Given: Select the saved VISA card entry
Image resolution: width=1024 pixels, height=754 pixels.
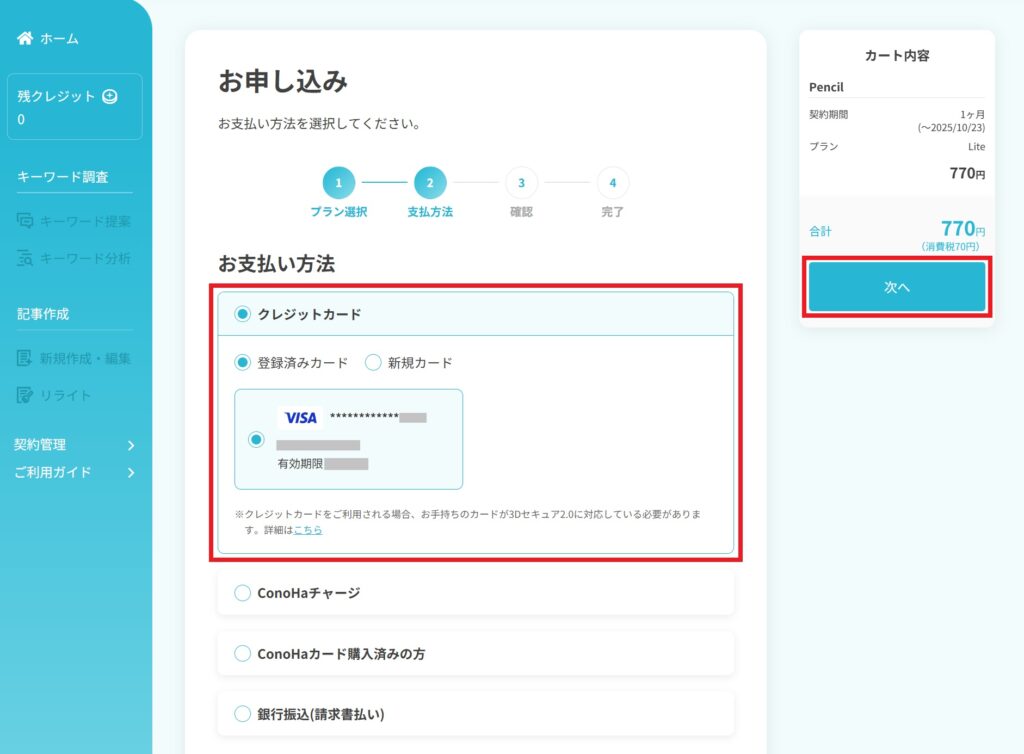Looking at the screenshot, I should point(256,439).
